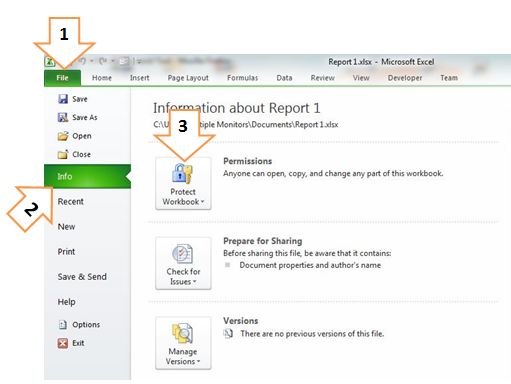Screen dimensions: 511x384
Task: Click 'Report 1.xlsx - Microsoft Excel' window title
Action: [381, 62]
